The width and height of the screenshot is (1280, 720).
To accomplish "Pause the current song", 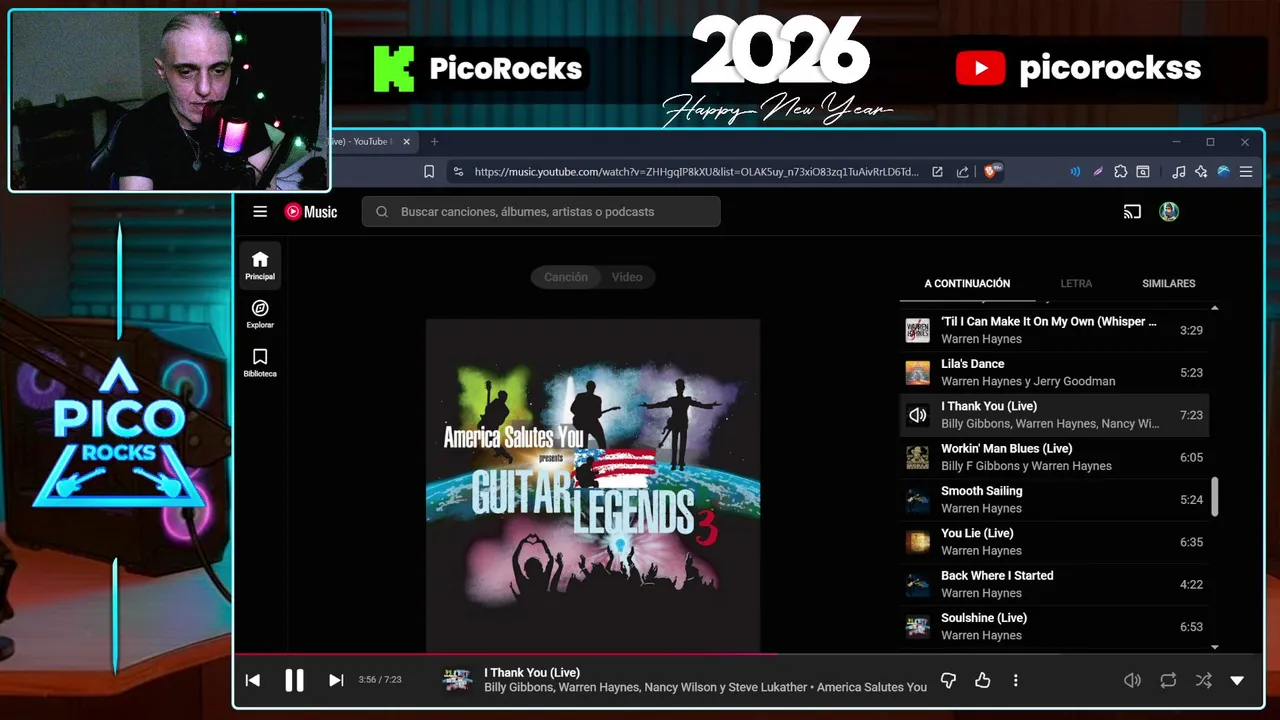I will (x=294, y=680).
